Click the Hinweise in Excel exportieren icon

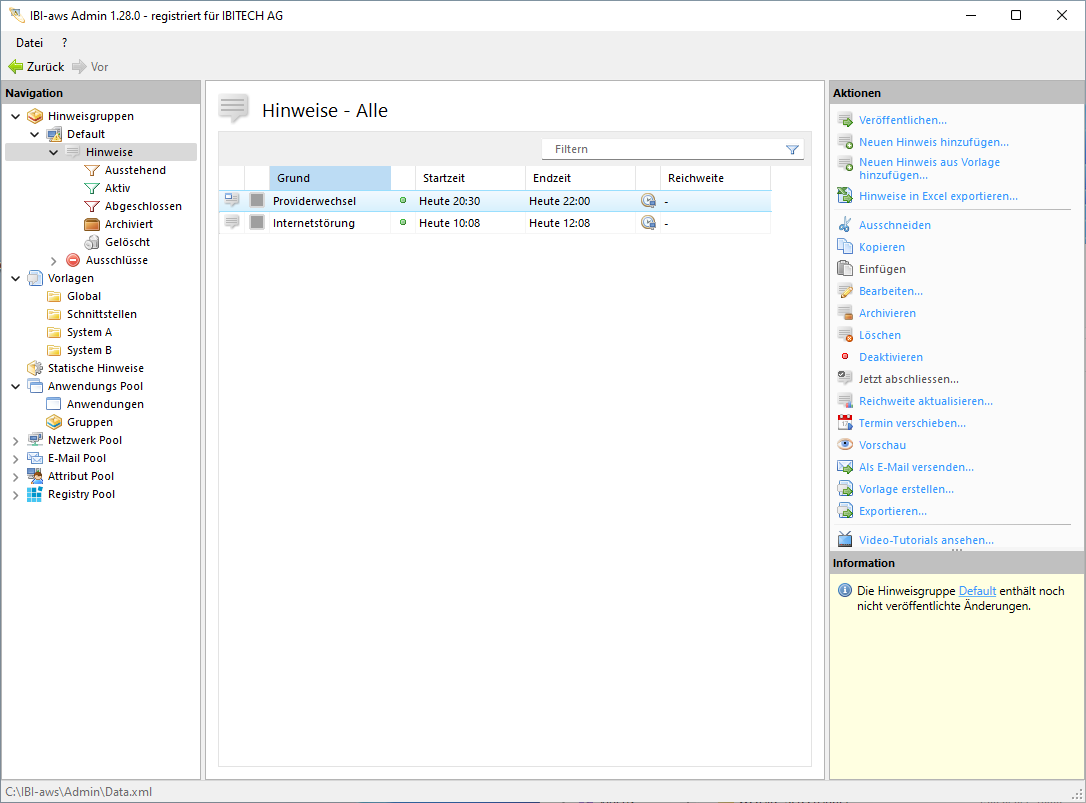(845, 196)
